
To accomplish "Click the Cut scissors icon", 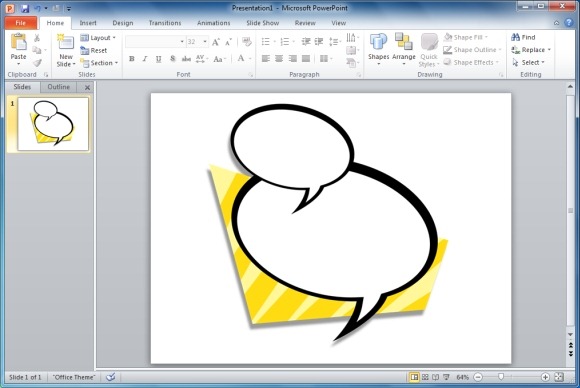I will pos(37,38).
